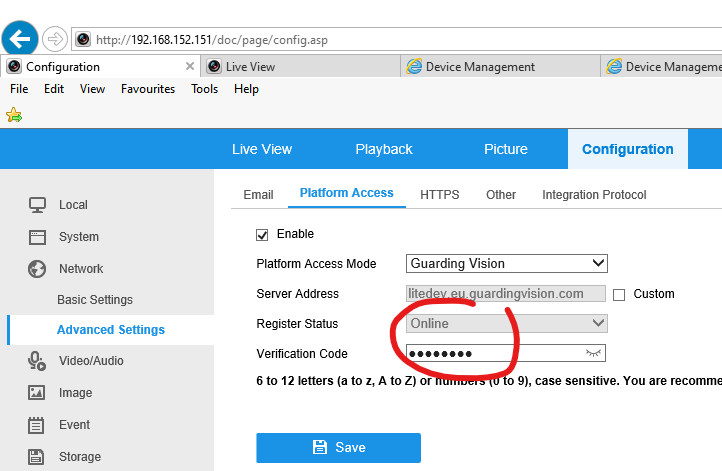Open the Integration Protocol tab
Image resolution: width=722 pixels, height=471 pixels.
594,195
